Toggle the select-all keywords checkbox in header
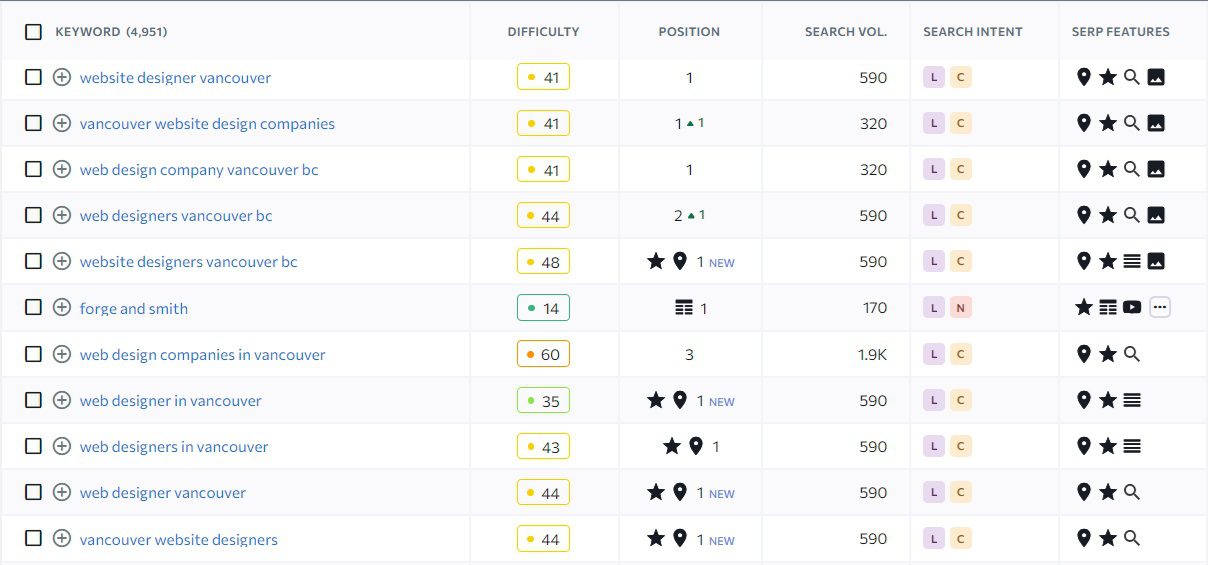Screen dimensions: 1208x565 click(x=34, y=32)
